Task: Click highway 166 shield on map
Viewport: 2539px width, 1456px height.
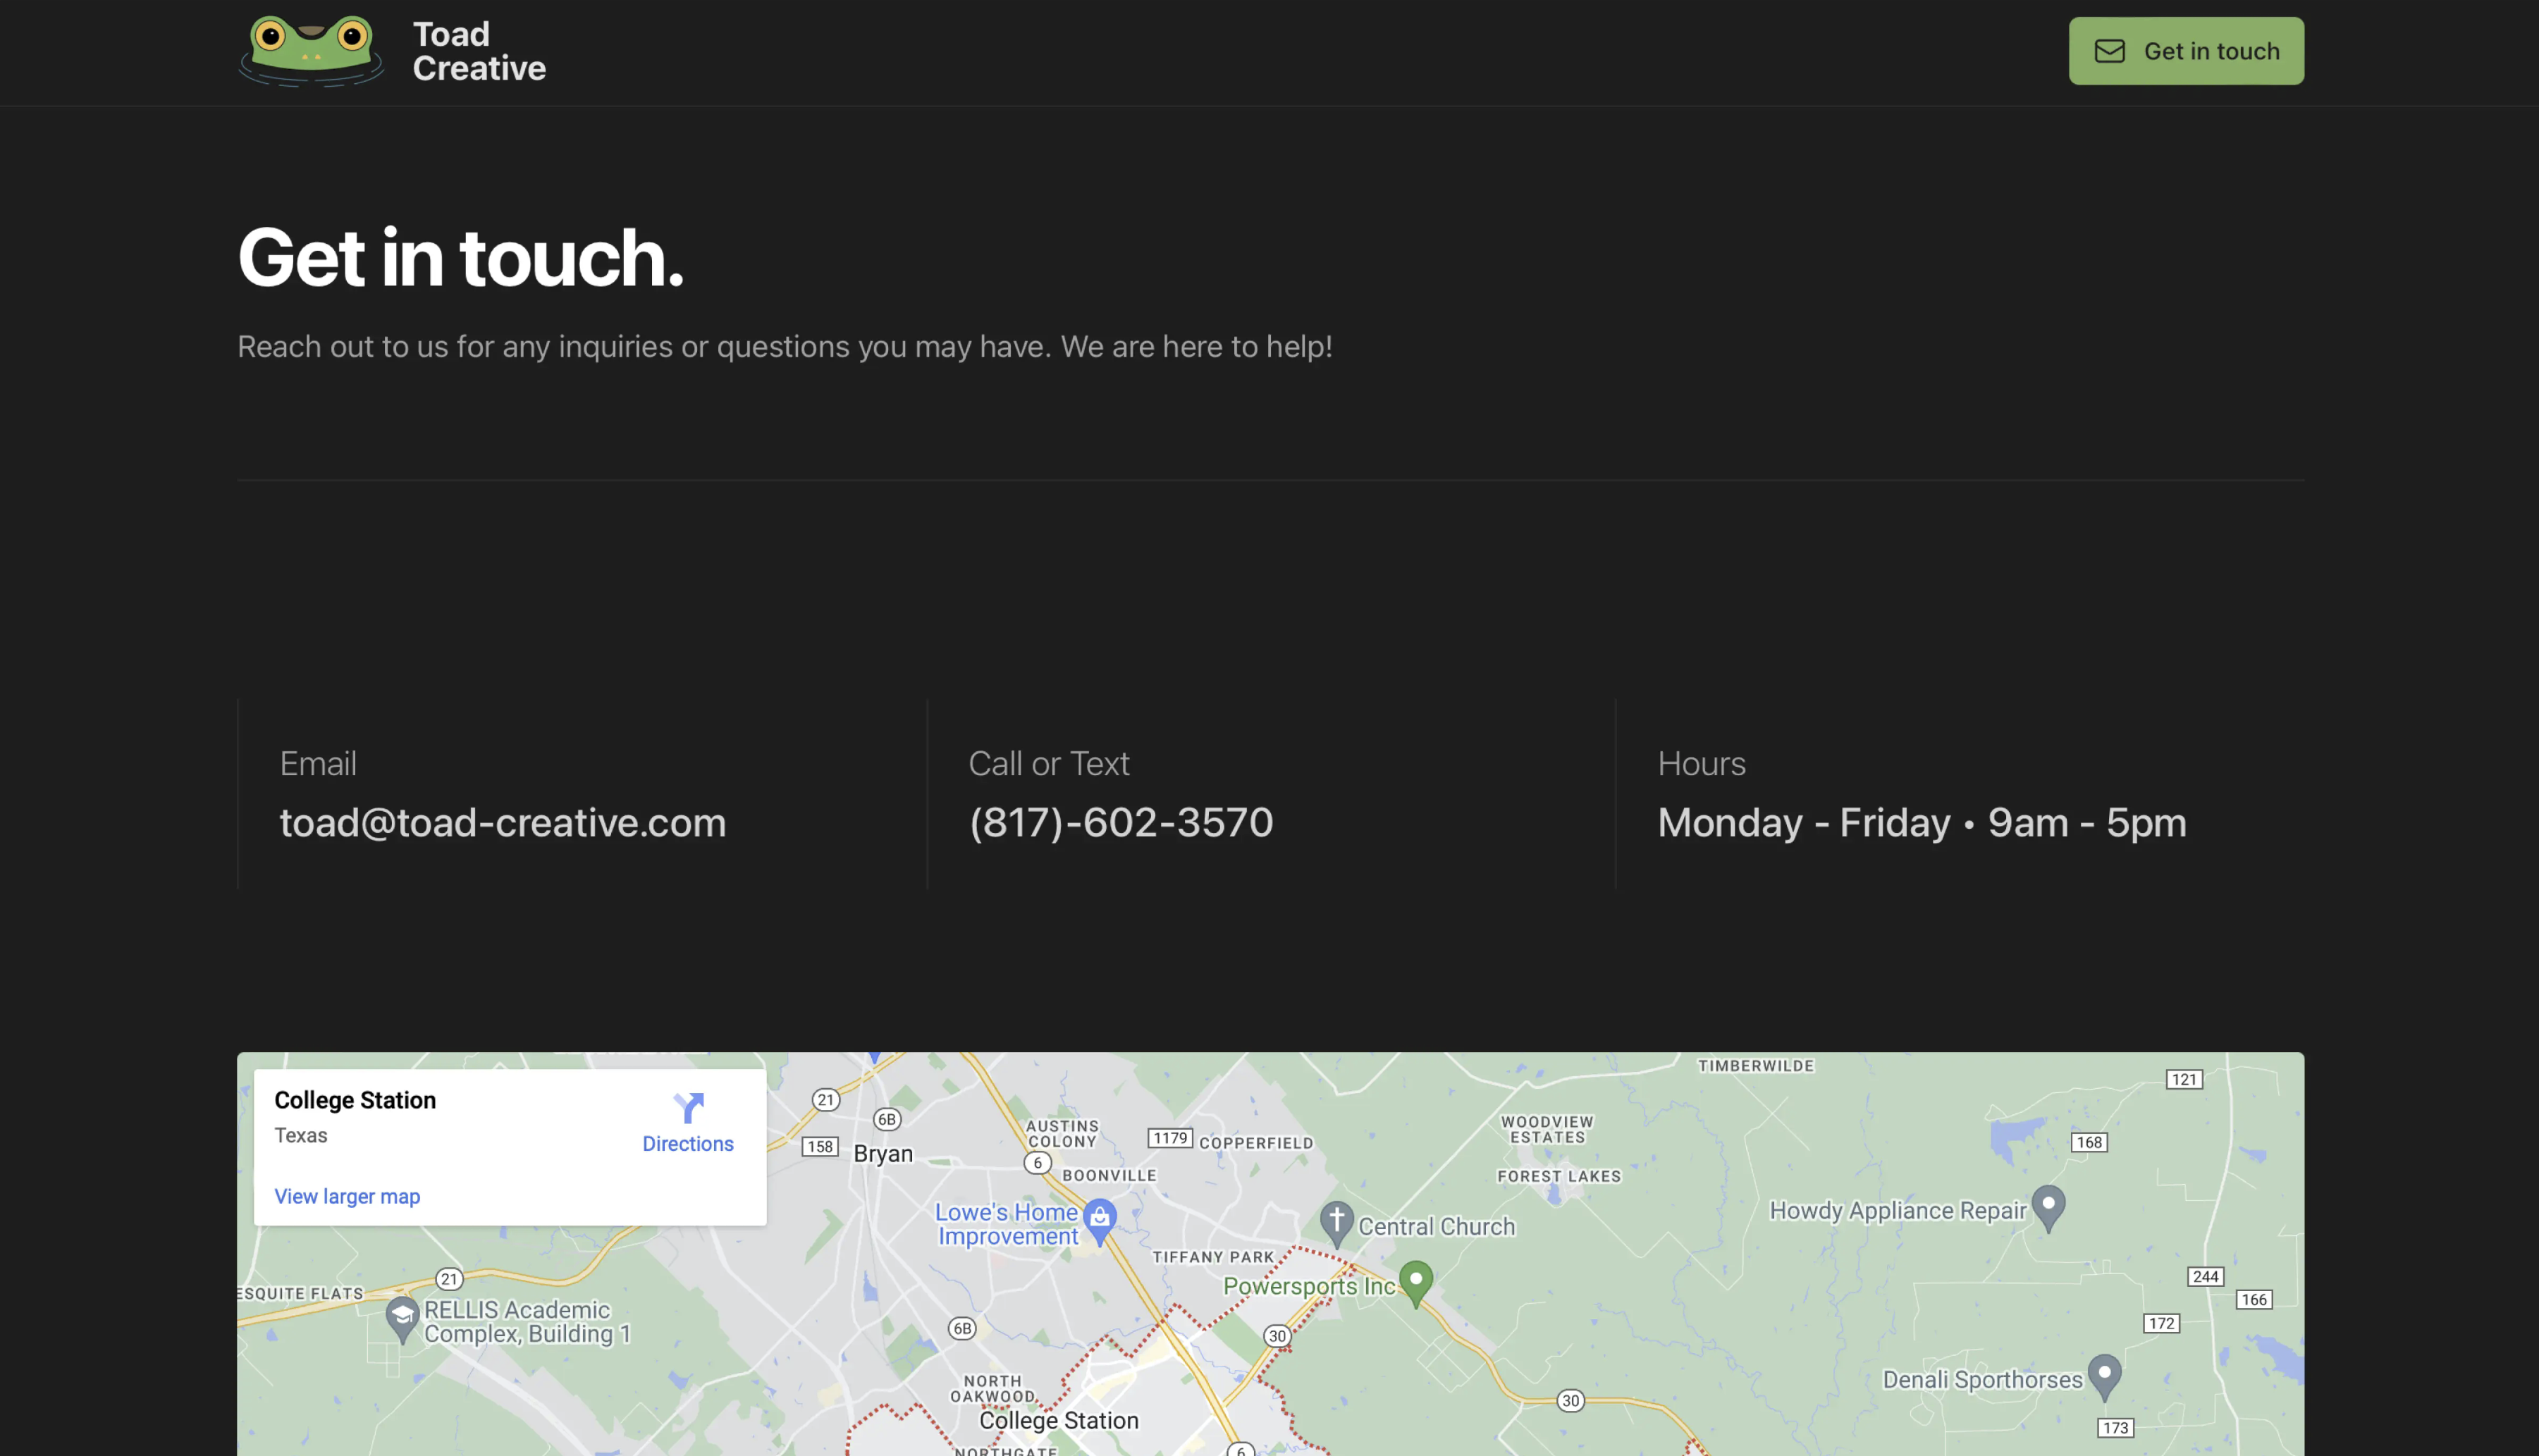Action: point(2254,1299)
